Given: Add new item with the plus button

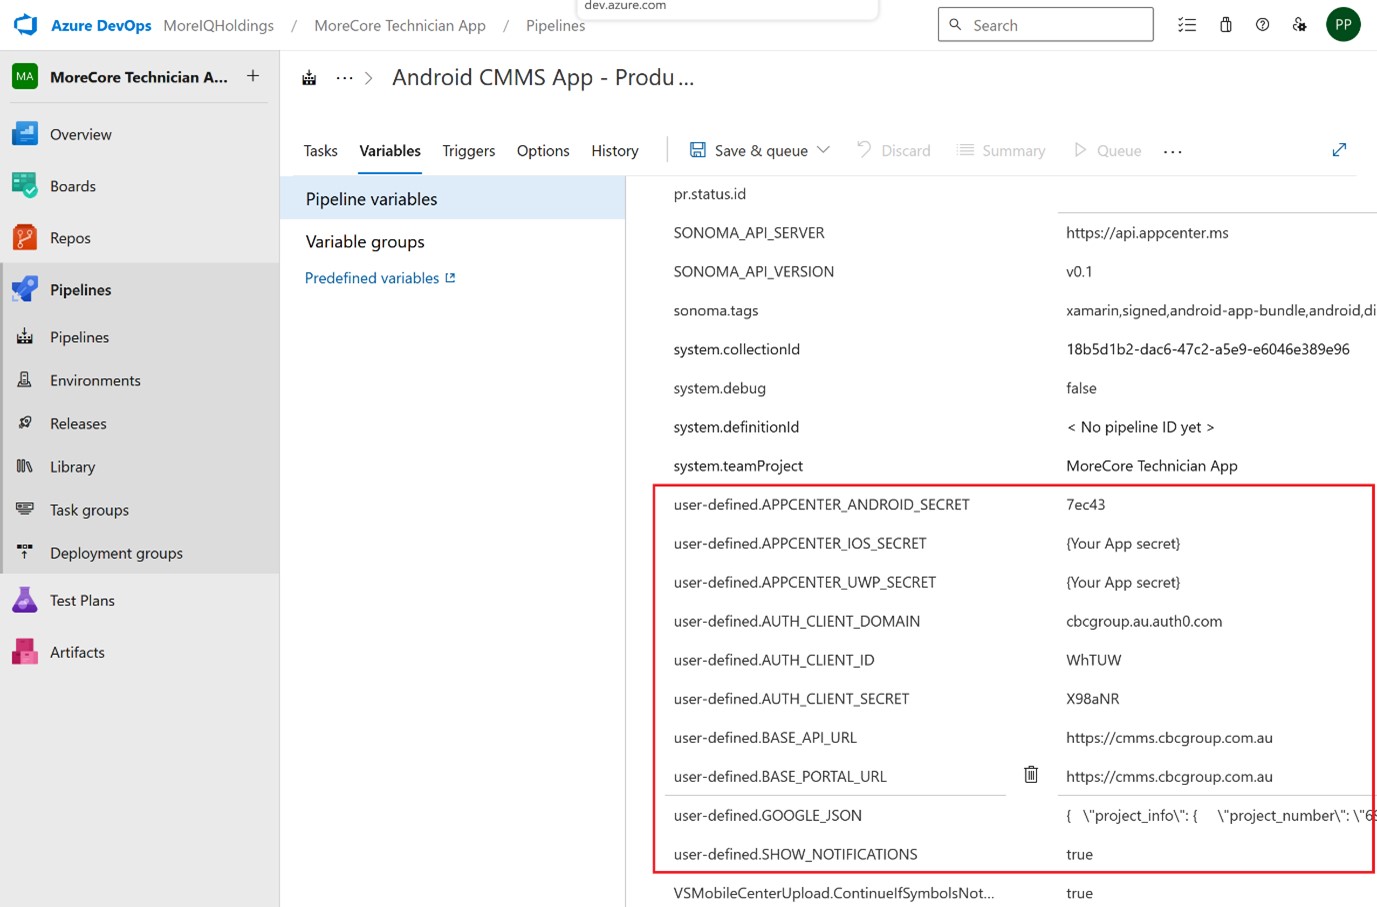Looking at the screenshot, I should click(253, 76).
